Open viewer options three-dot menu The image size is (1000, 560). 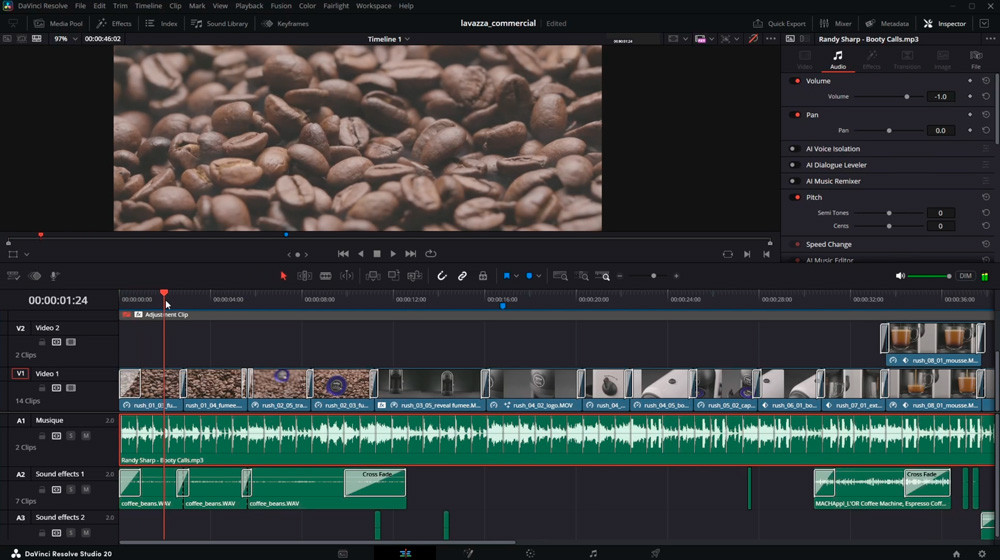point(771,39)
